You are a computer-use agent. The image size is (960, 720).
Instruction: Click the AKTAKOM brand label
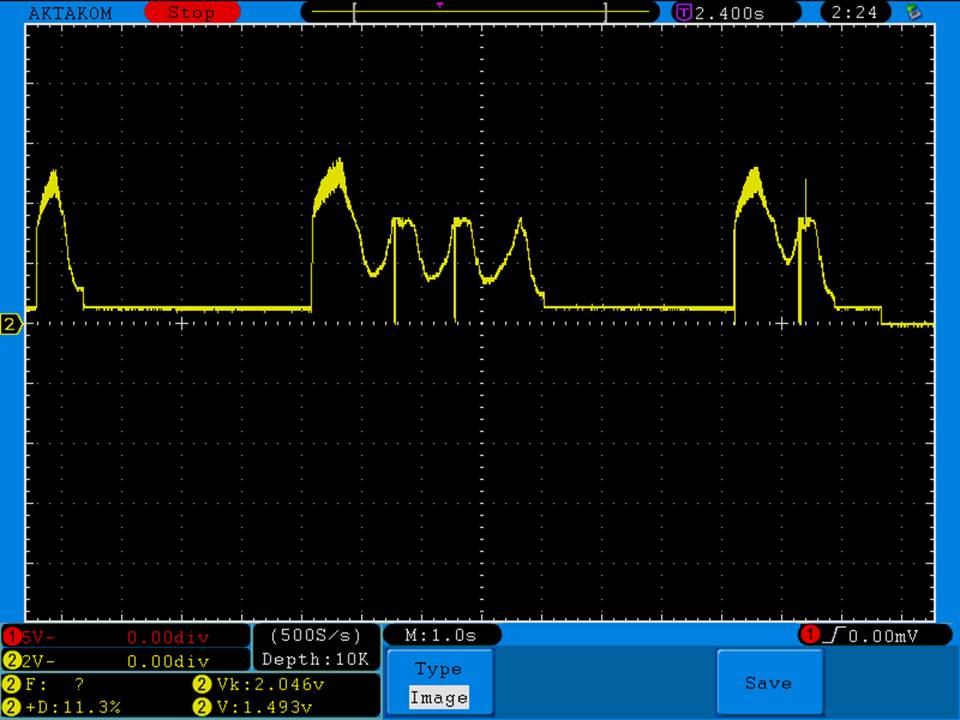70,13
